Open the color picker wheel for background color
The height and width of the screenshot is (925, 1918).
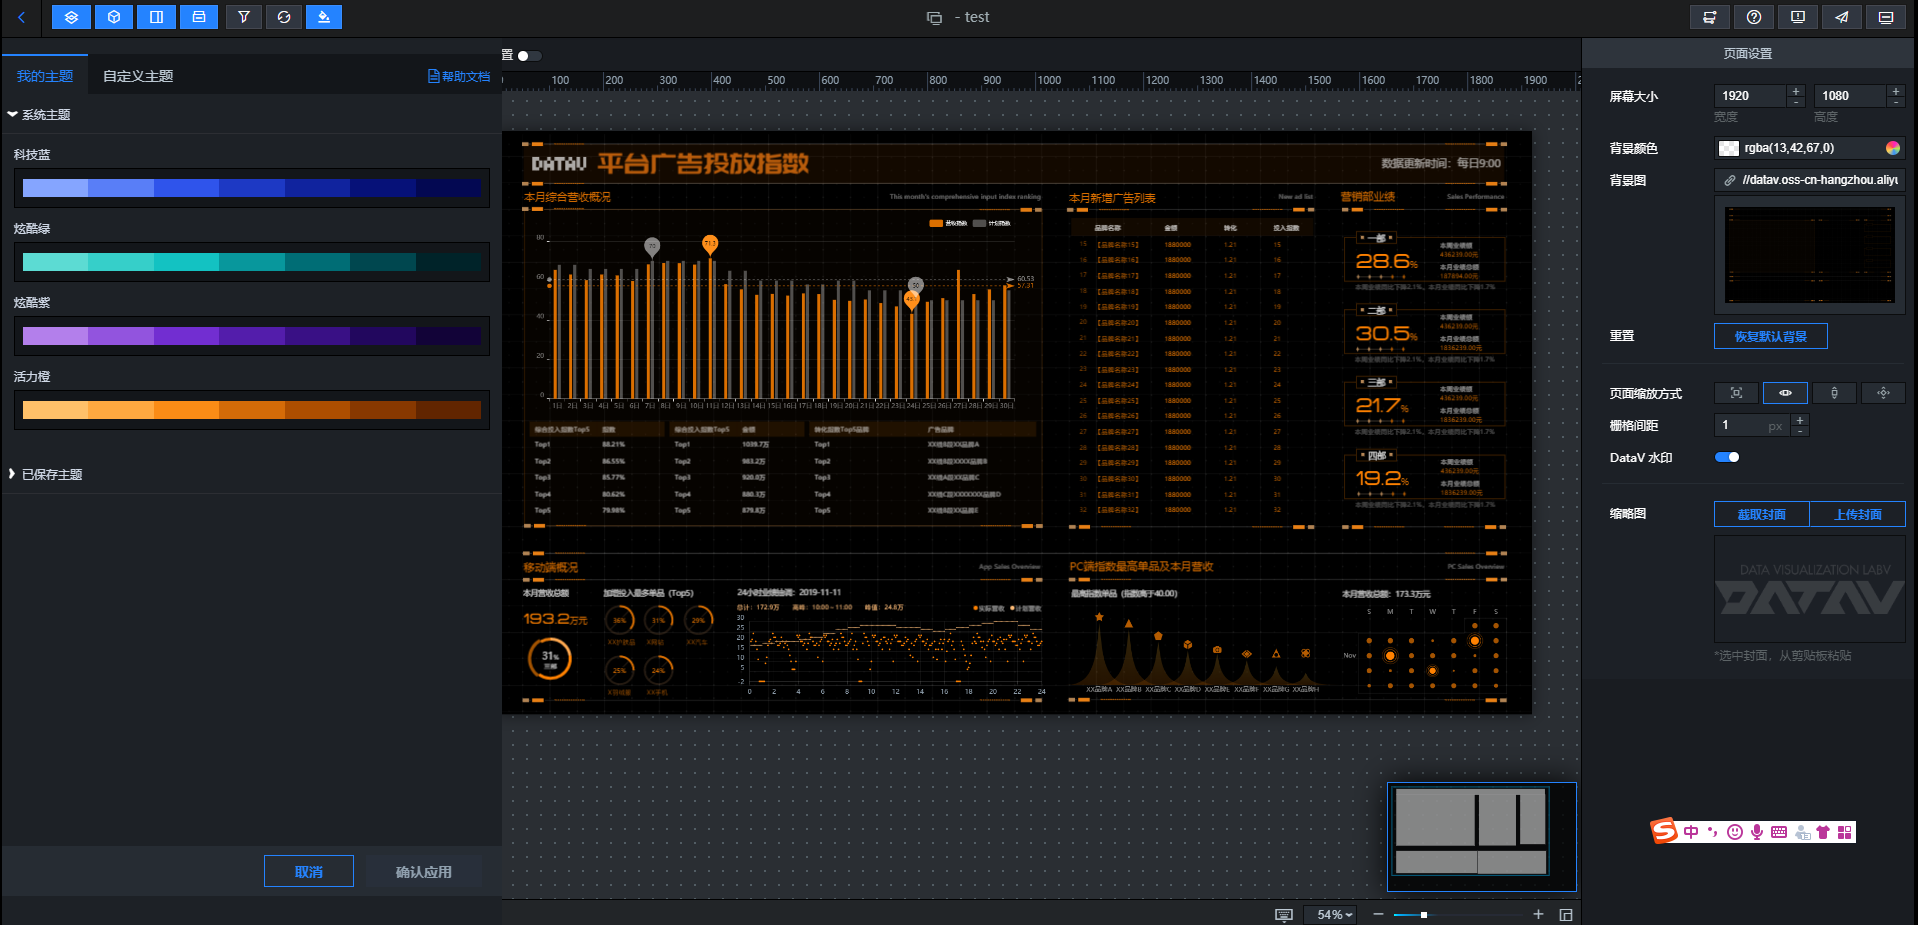(x=1893, y=148)
